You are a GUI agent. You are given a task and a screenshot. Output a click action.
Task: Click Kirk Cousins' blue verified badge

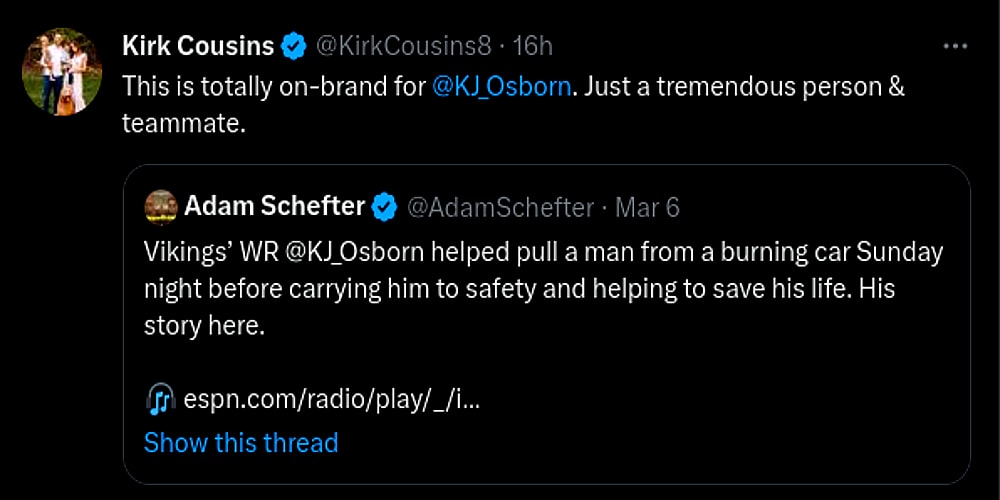(294, 46)
